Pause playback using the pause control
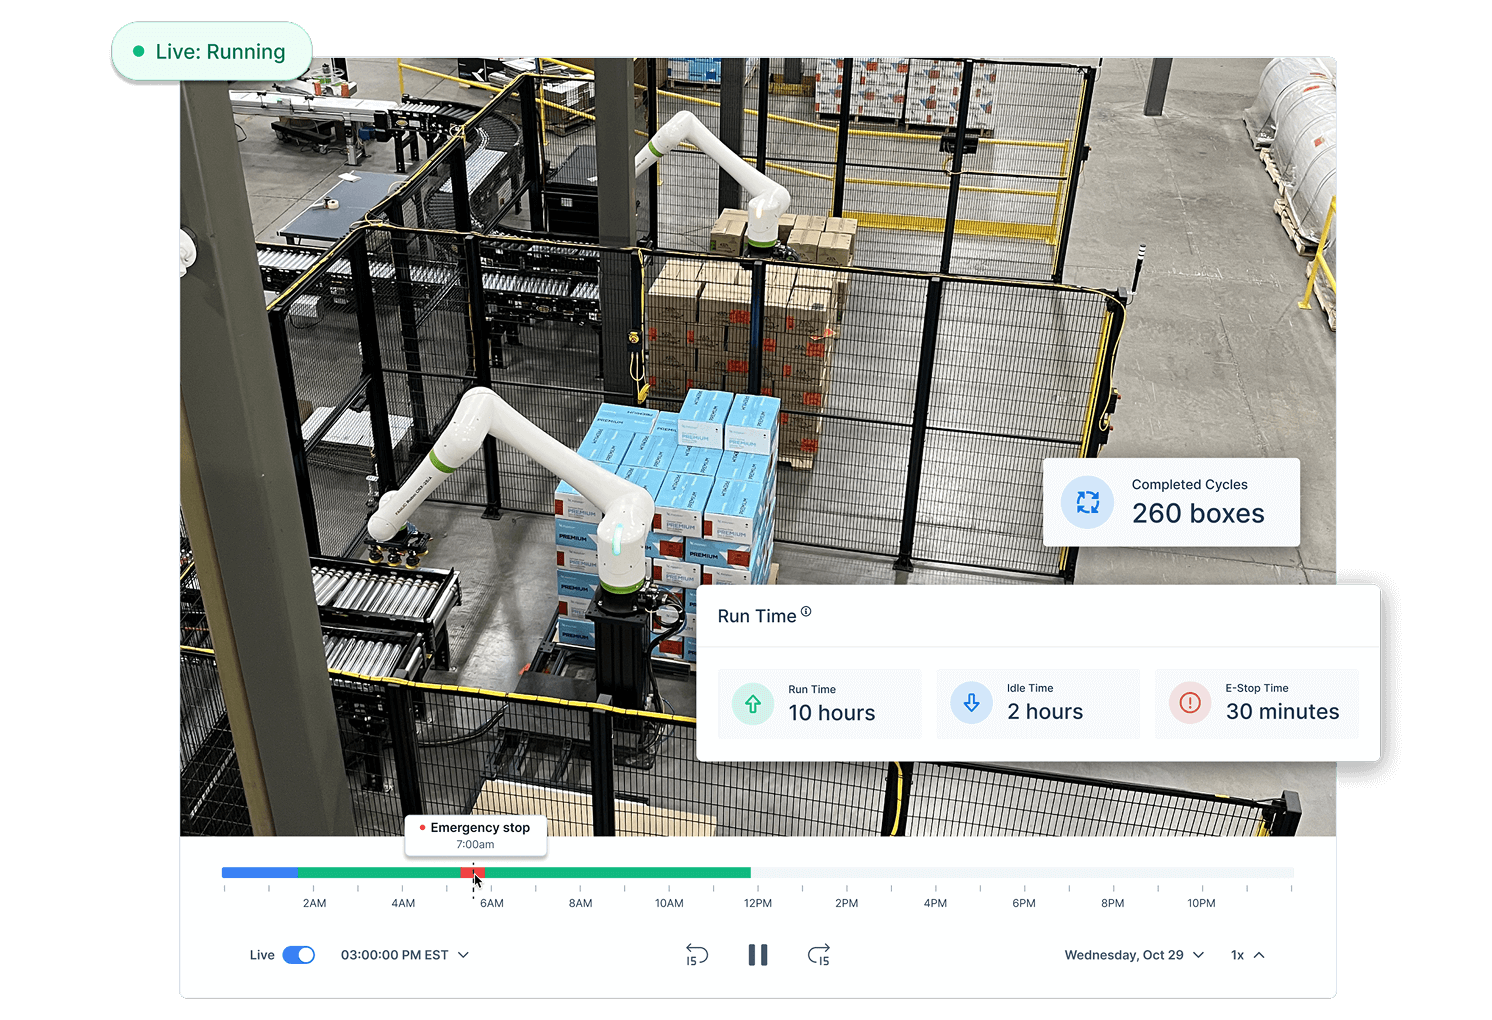The height and width of the screenshot is (1020, 1492). [758, 954]
